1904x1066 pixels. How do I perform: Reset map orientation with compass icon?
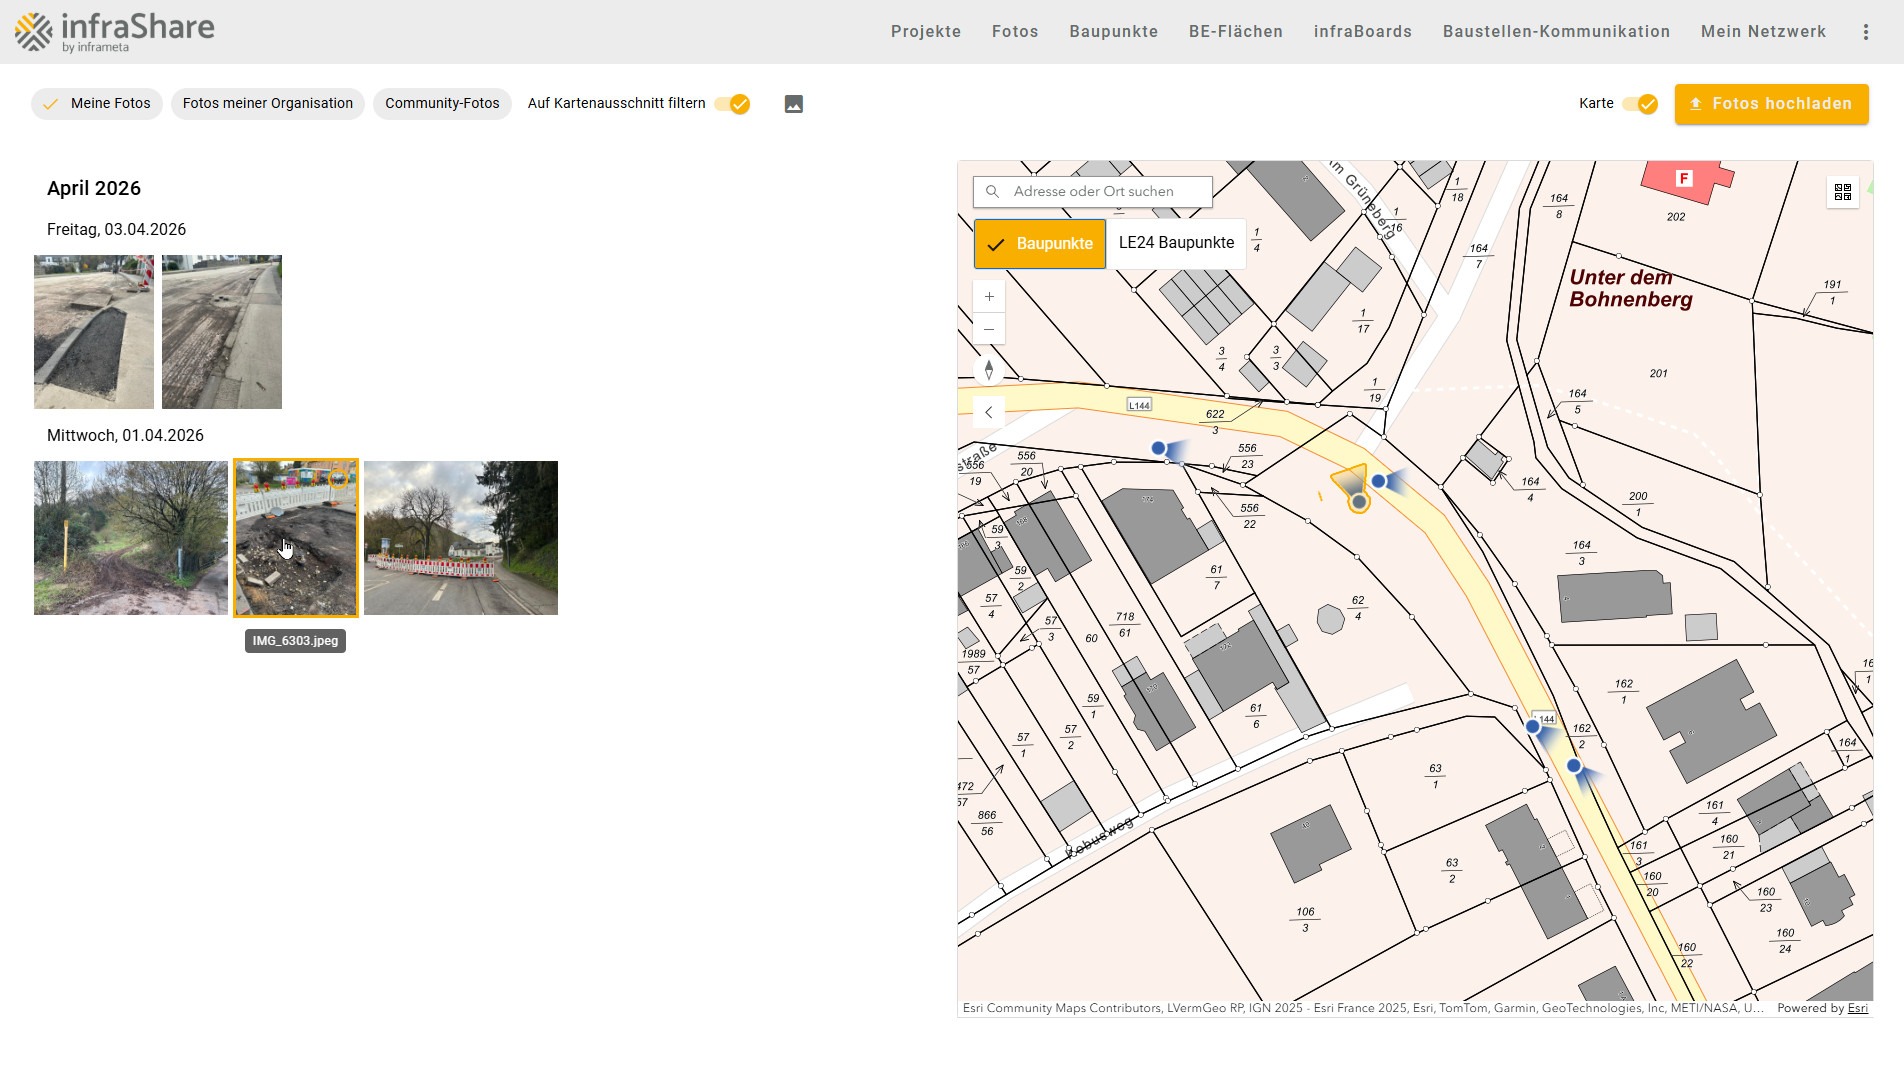pyautogui.click(x=989, y=370)
